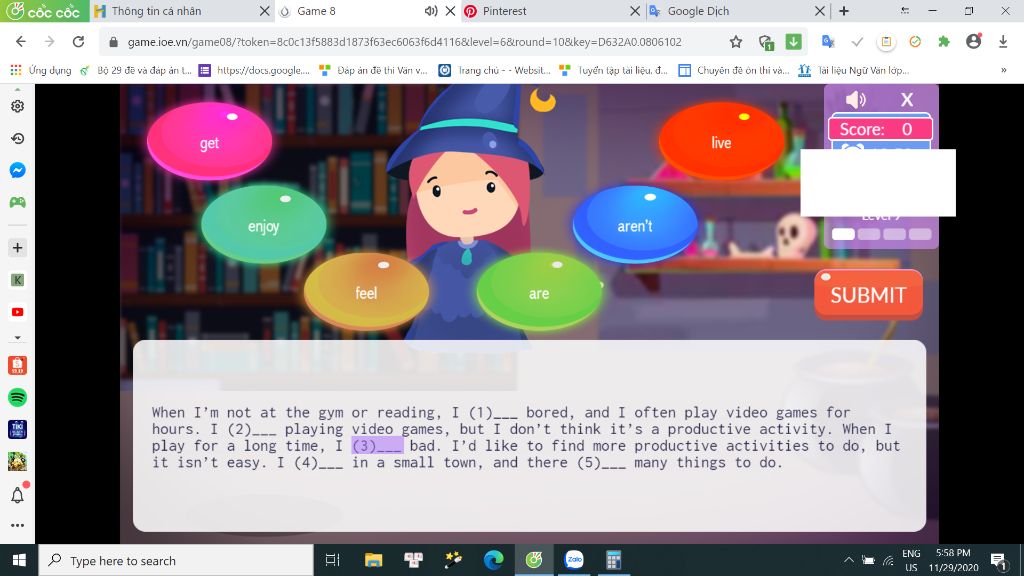This screenshot has width=1024, height=576.
Task: Click the taskbar search box
Action: pos(176,560)
